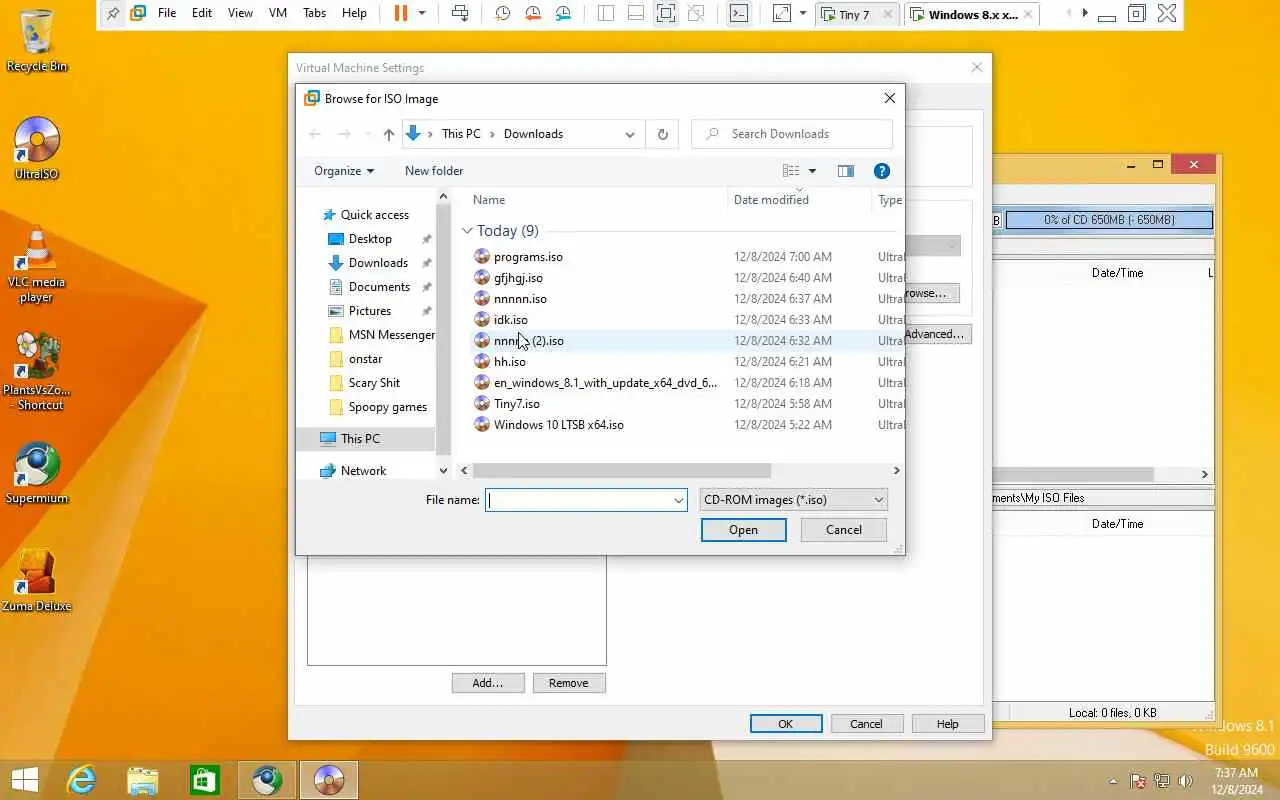Image resolution: width=1280 pixels, height=800 pixels.
Task: Open the Tabs menu
Action: point(314,13)
